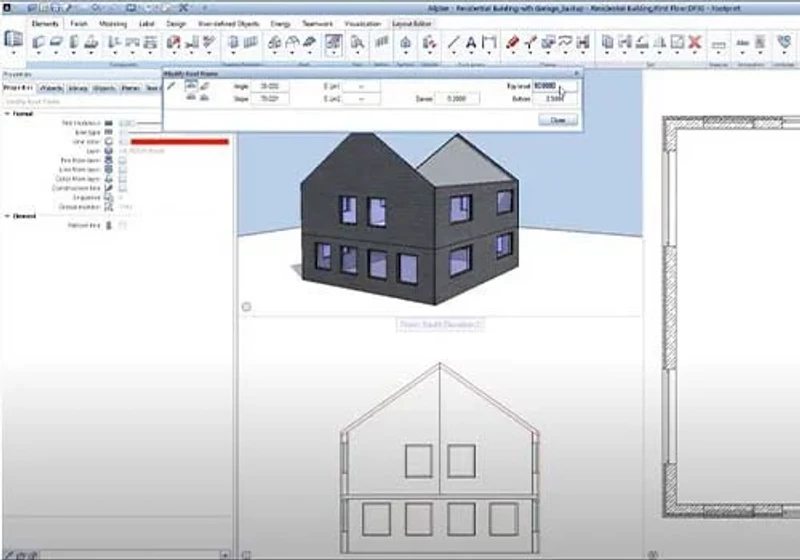Click the last ribbon icon at far right
This screenshot has height=560, width=800.
point(784,42)
